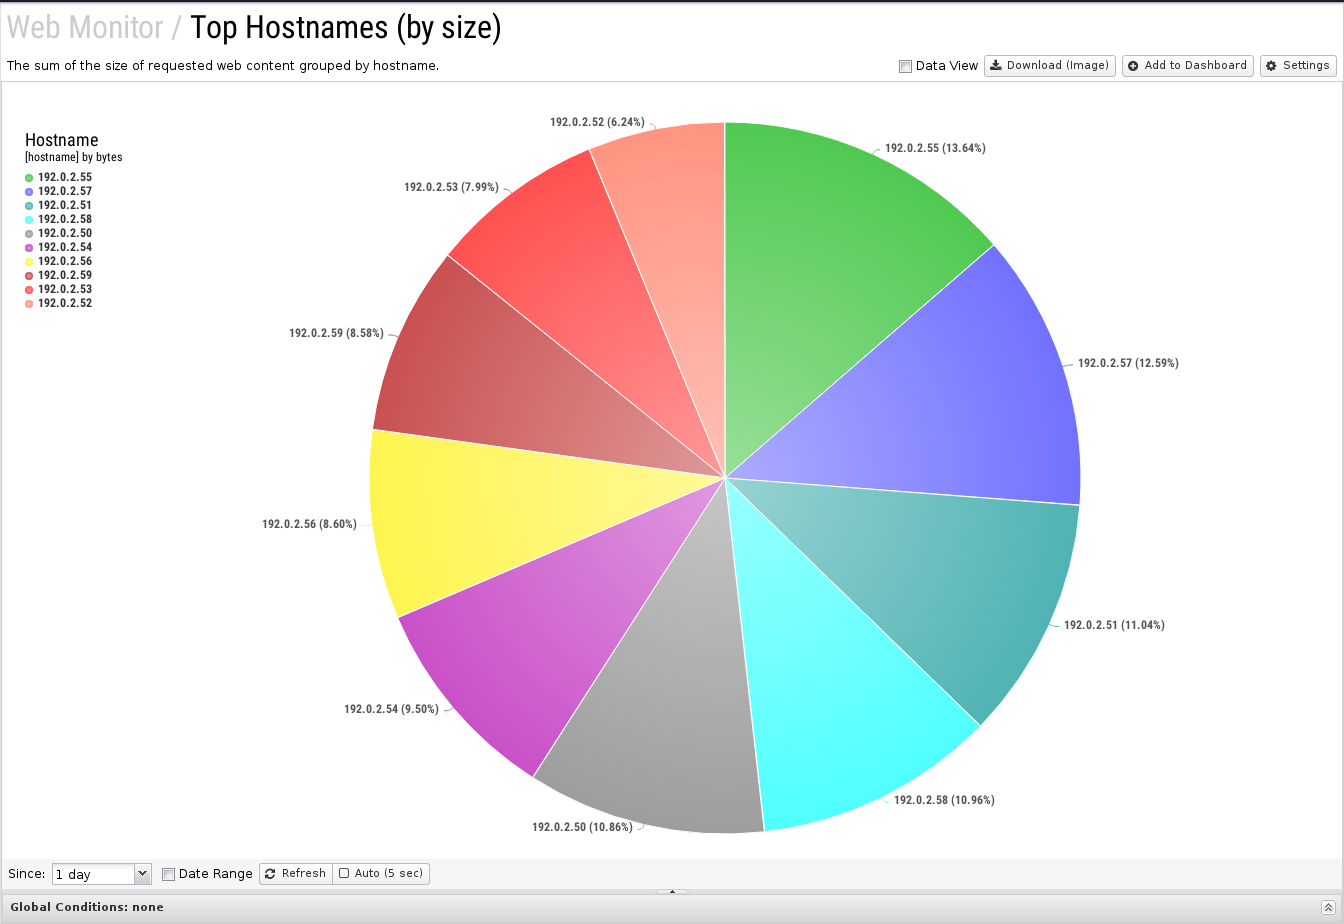The height and width of the screenshot is (924, 1344).
Task: Click purple legend dot for 192.0.2.54
Action: click(29, 247)
